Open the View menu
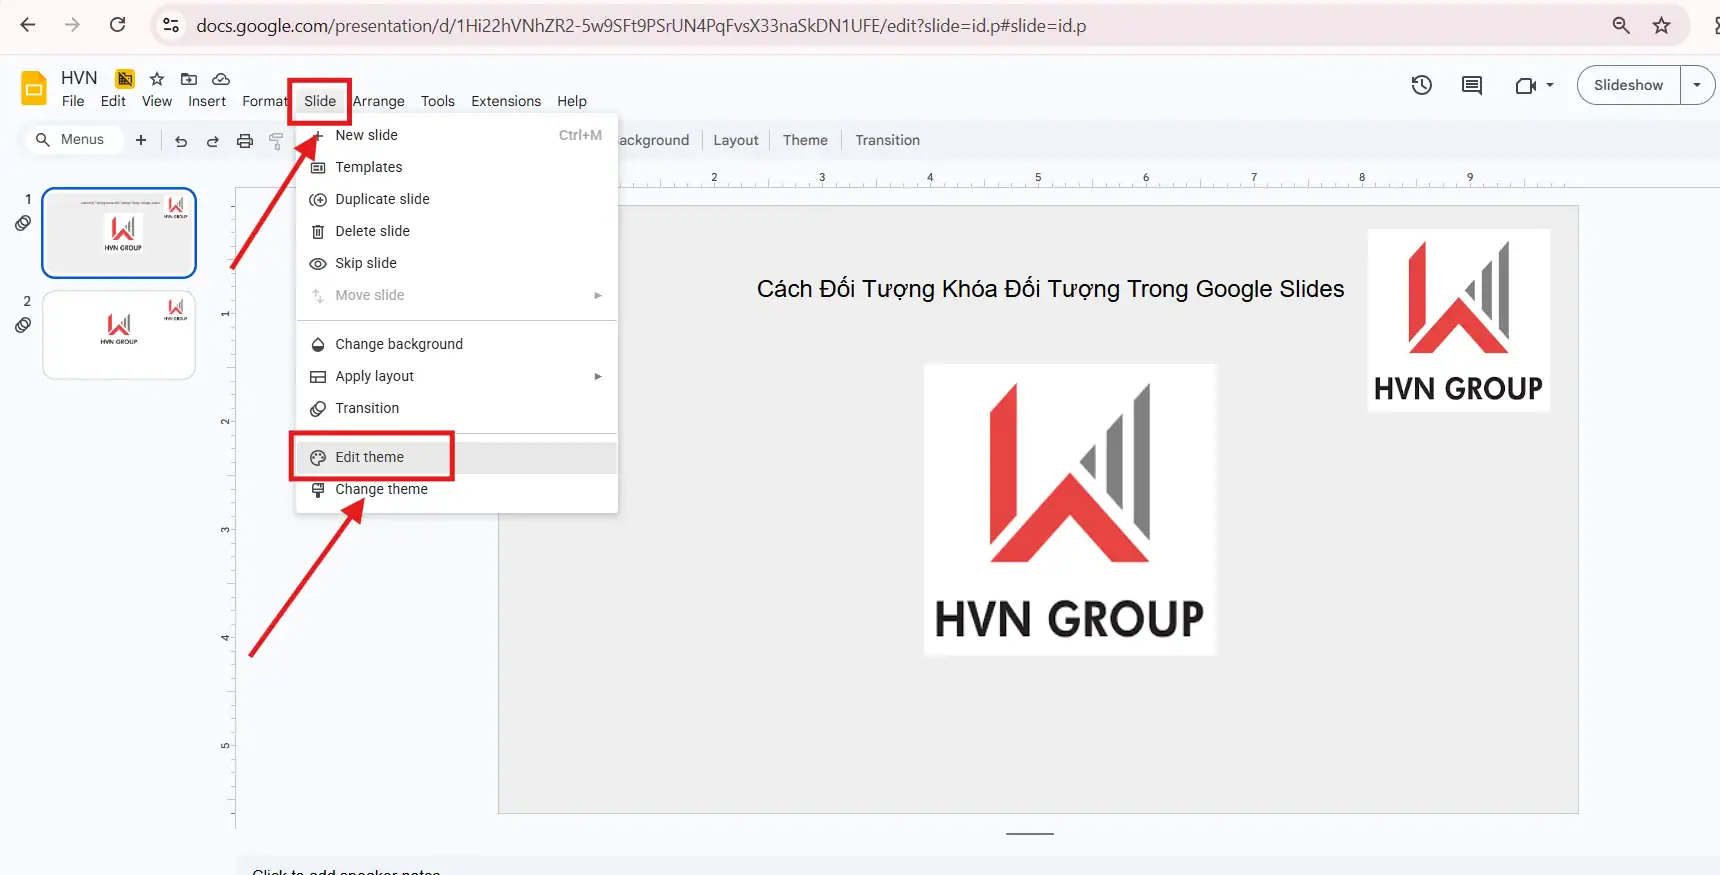 [157, 101]
